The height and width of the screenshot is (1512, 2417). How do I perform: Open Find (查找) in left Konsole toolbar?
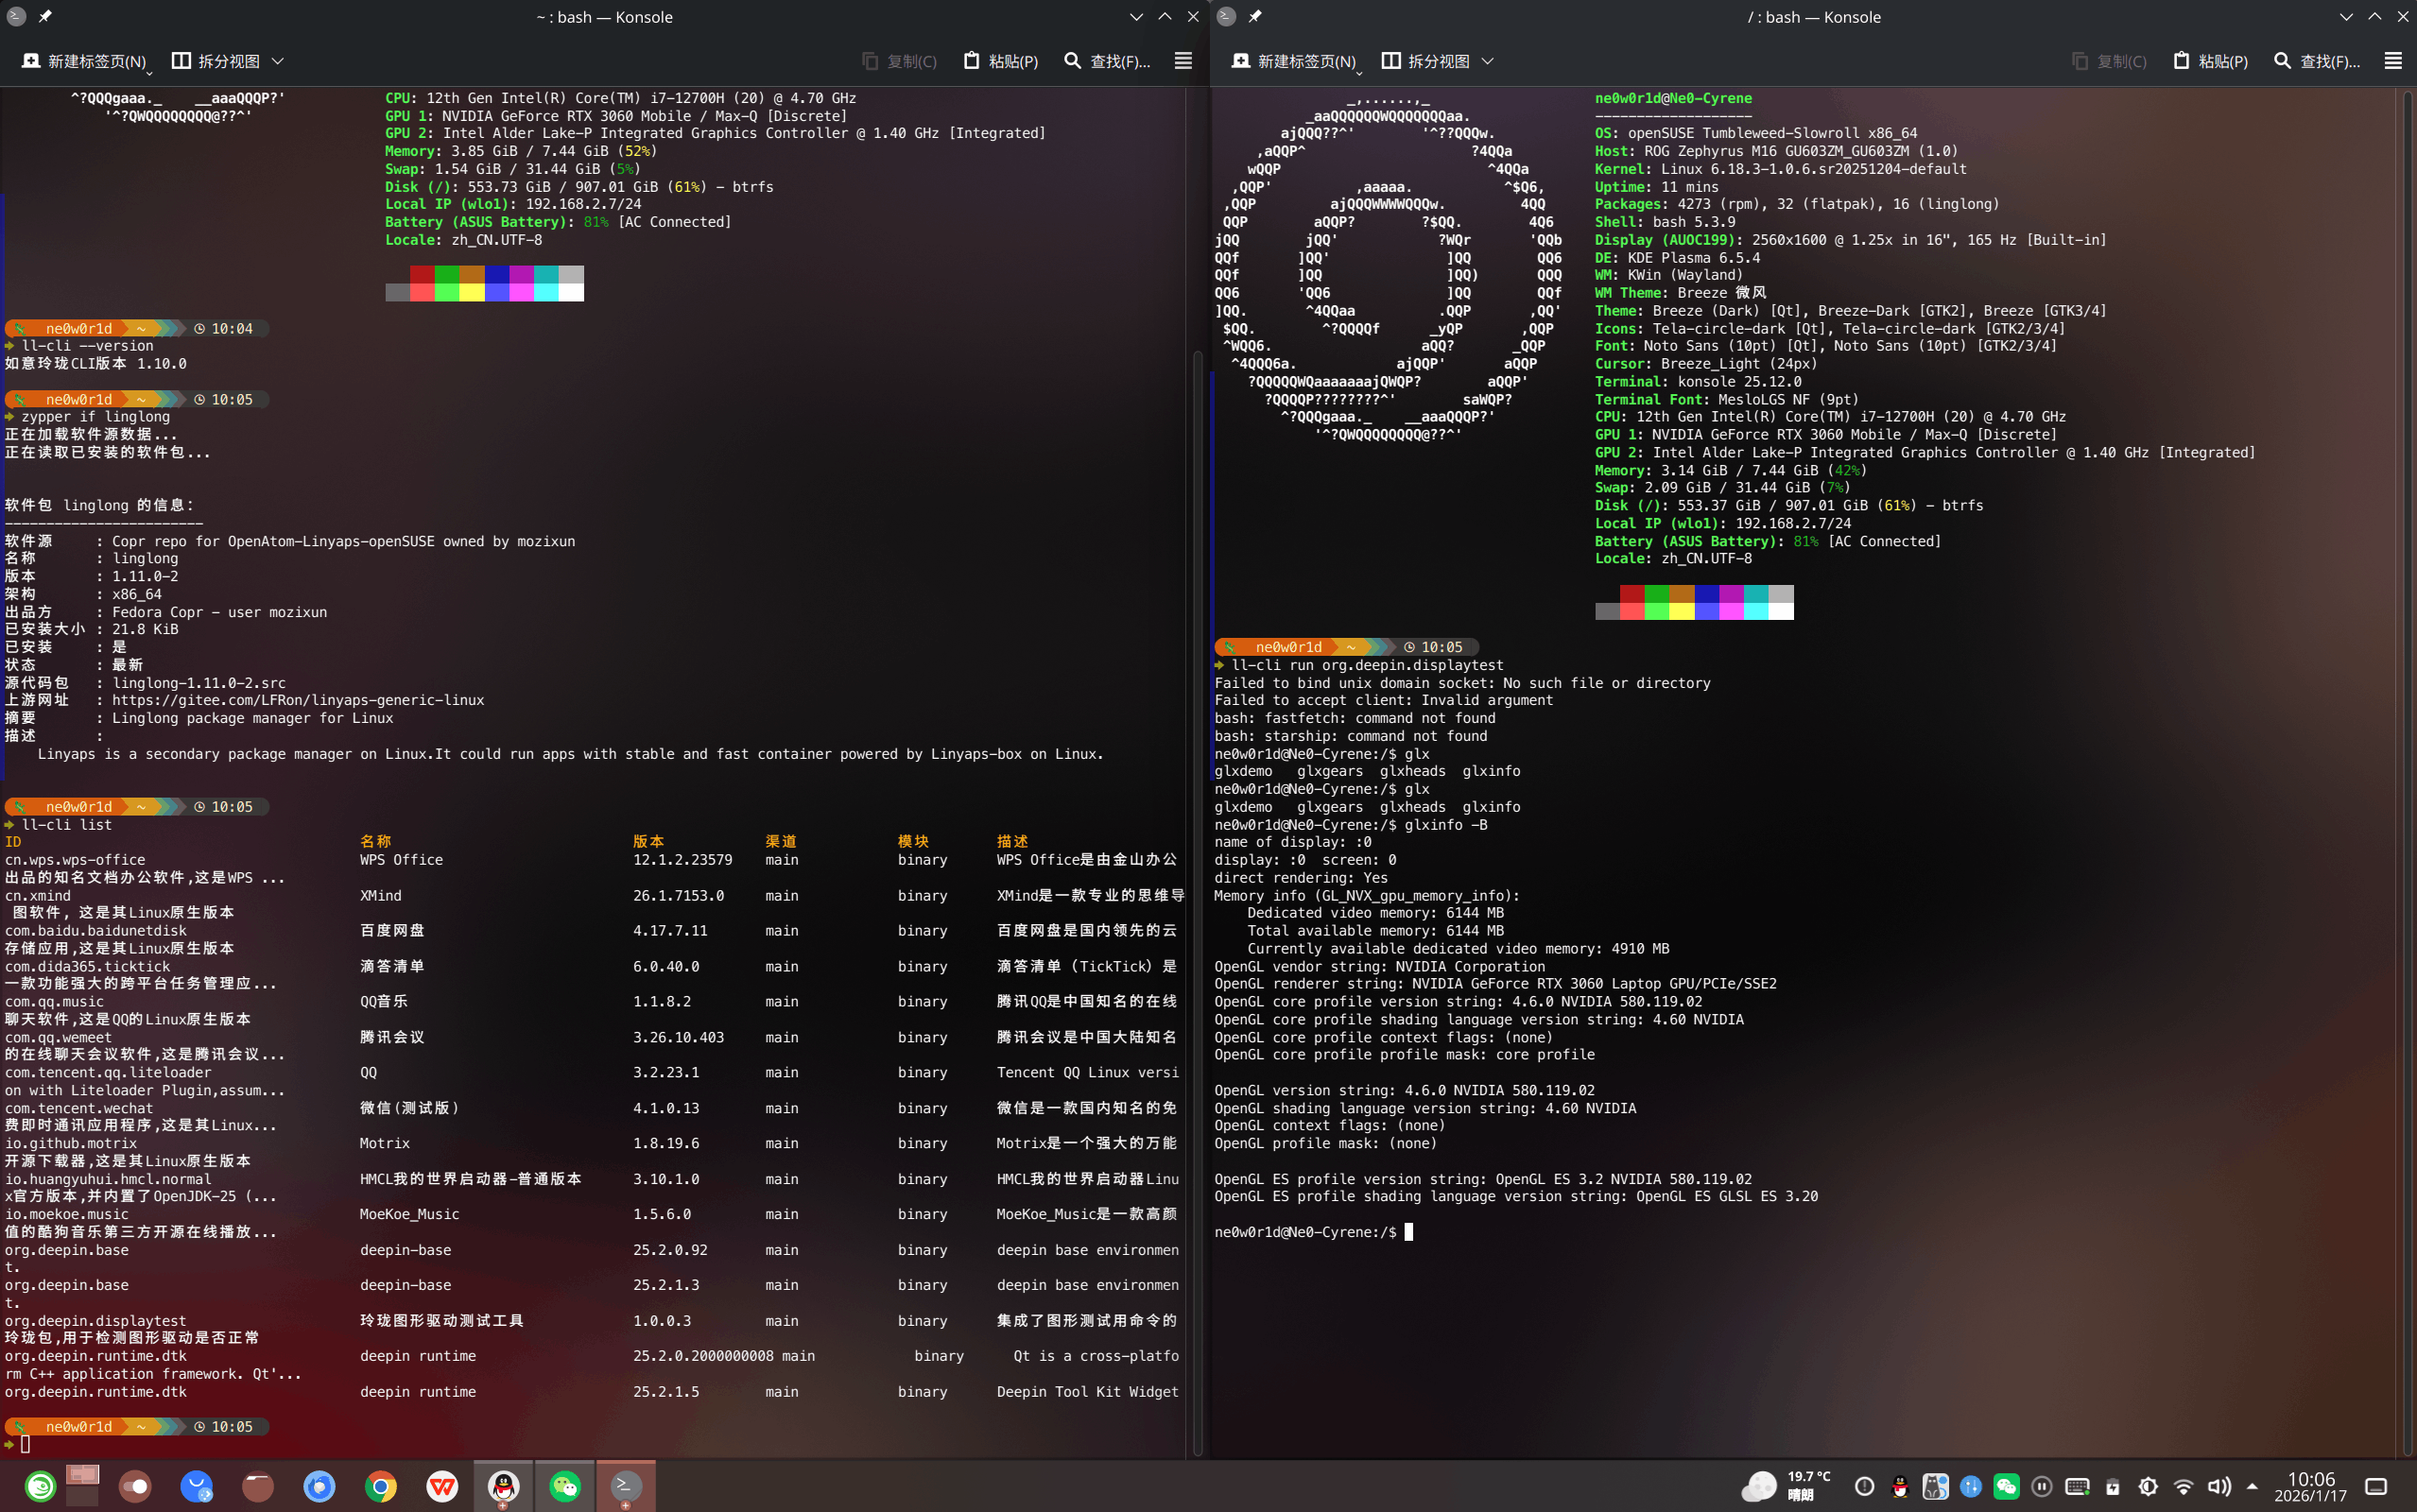(1107, 61)
